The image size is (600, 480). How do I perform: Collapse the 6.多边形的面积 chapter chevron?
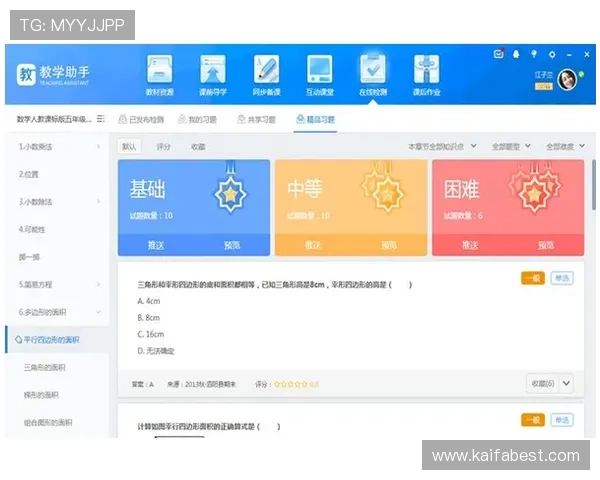tap(98, 312)
